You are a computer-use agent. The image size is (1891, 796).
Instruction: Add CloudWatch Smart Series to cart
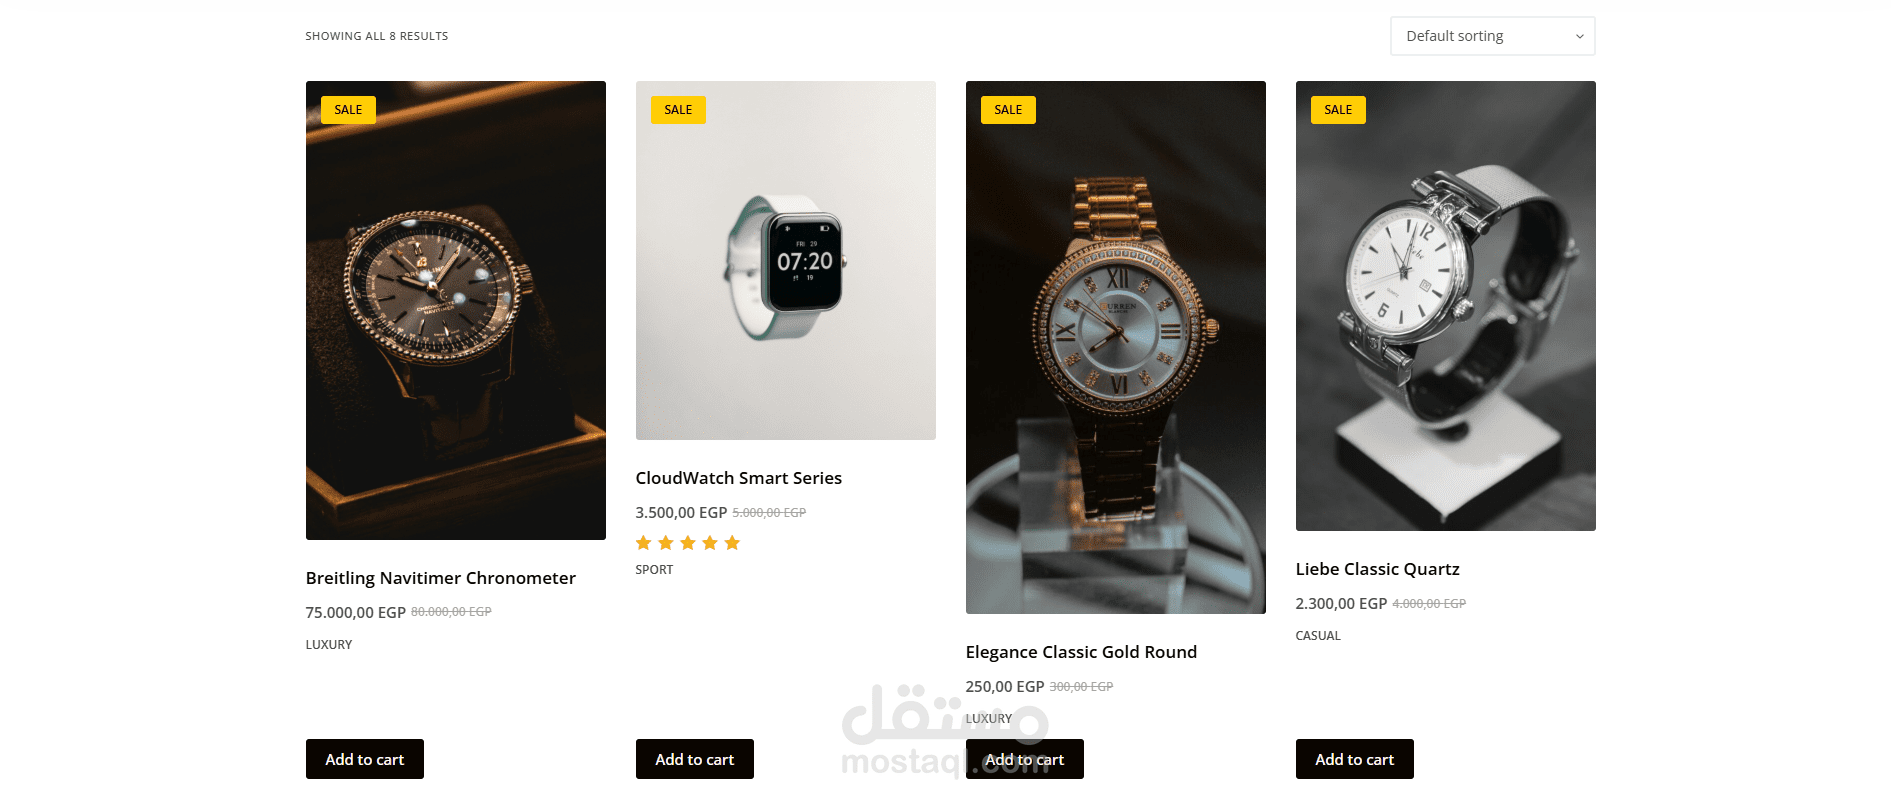pos(695,759)
